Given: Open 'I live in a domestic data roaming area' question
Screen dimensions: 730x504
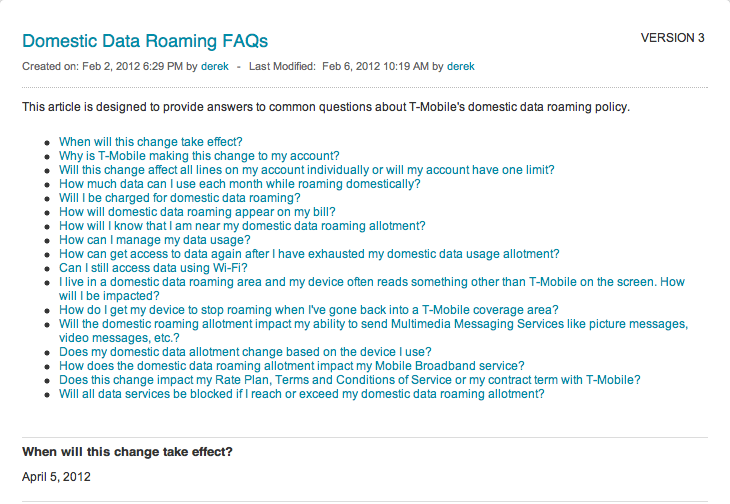Looking at the screenshot, I should (371, 282).
